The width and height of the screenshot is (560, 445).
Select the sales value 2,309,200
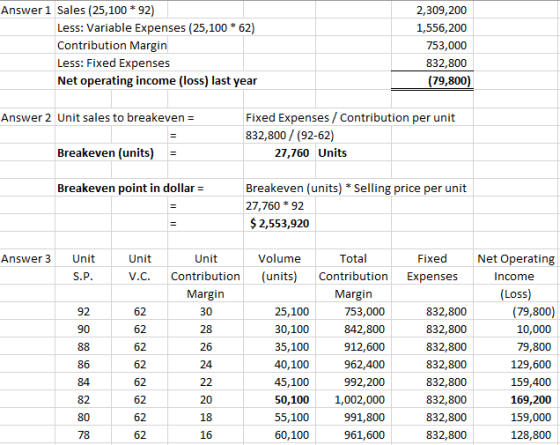pyautogui.click(x=441, y=10)
